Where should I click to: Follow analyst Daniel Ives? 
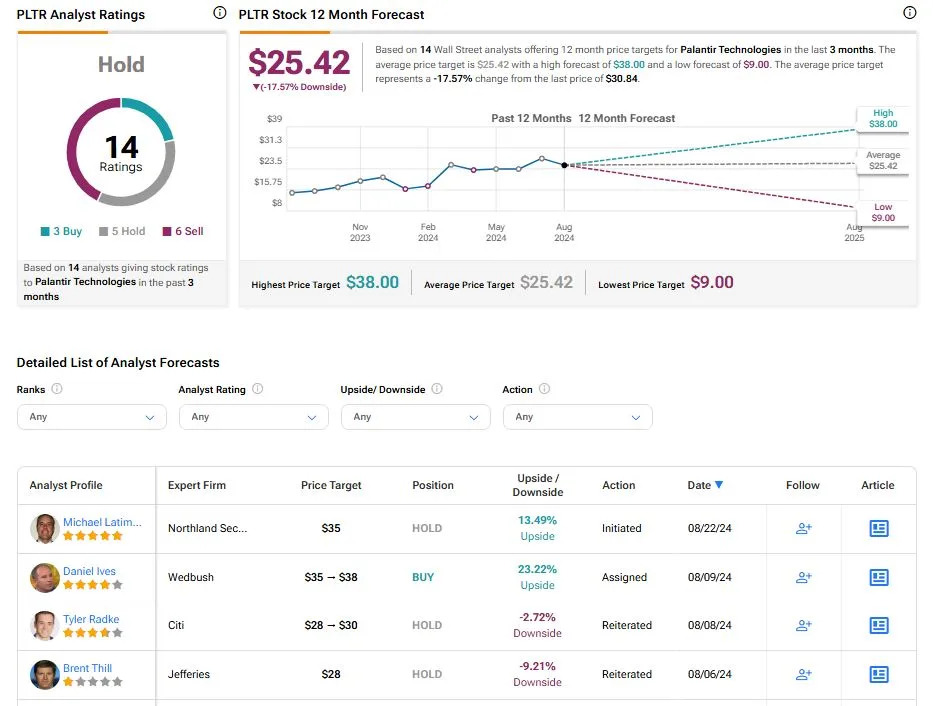point(803,577)
